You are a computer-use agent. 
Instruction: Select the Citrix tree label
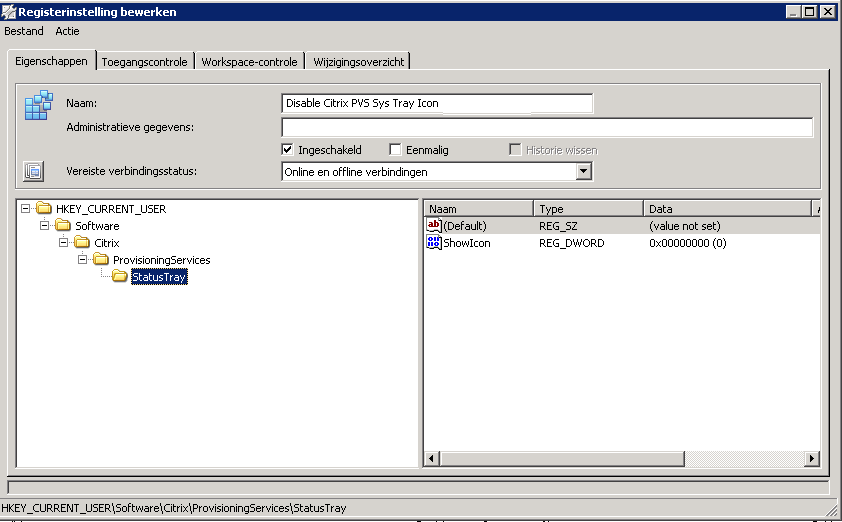click(x=106, y=243)
